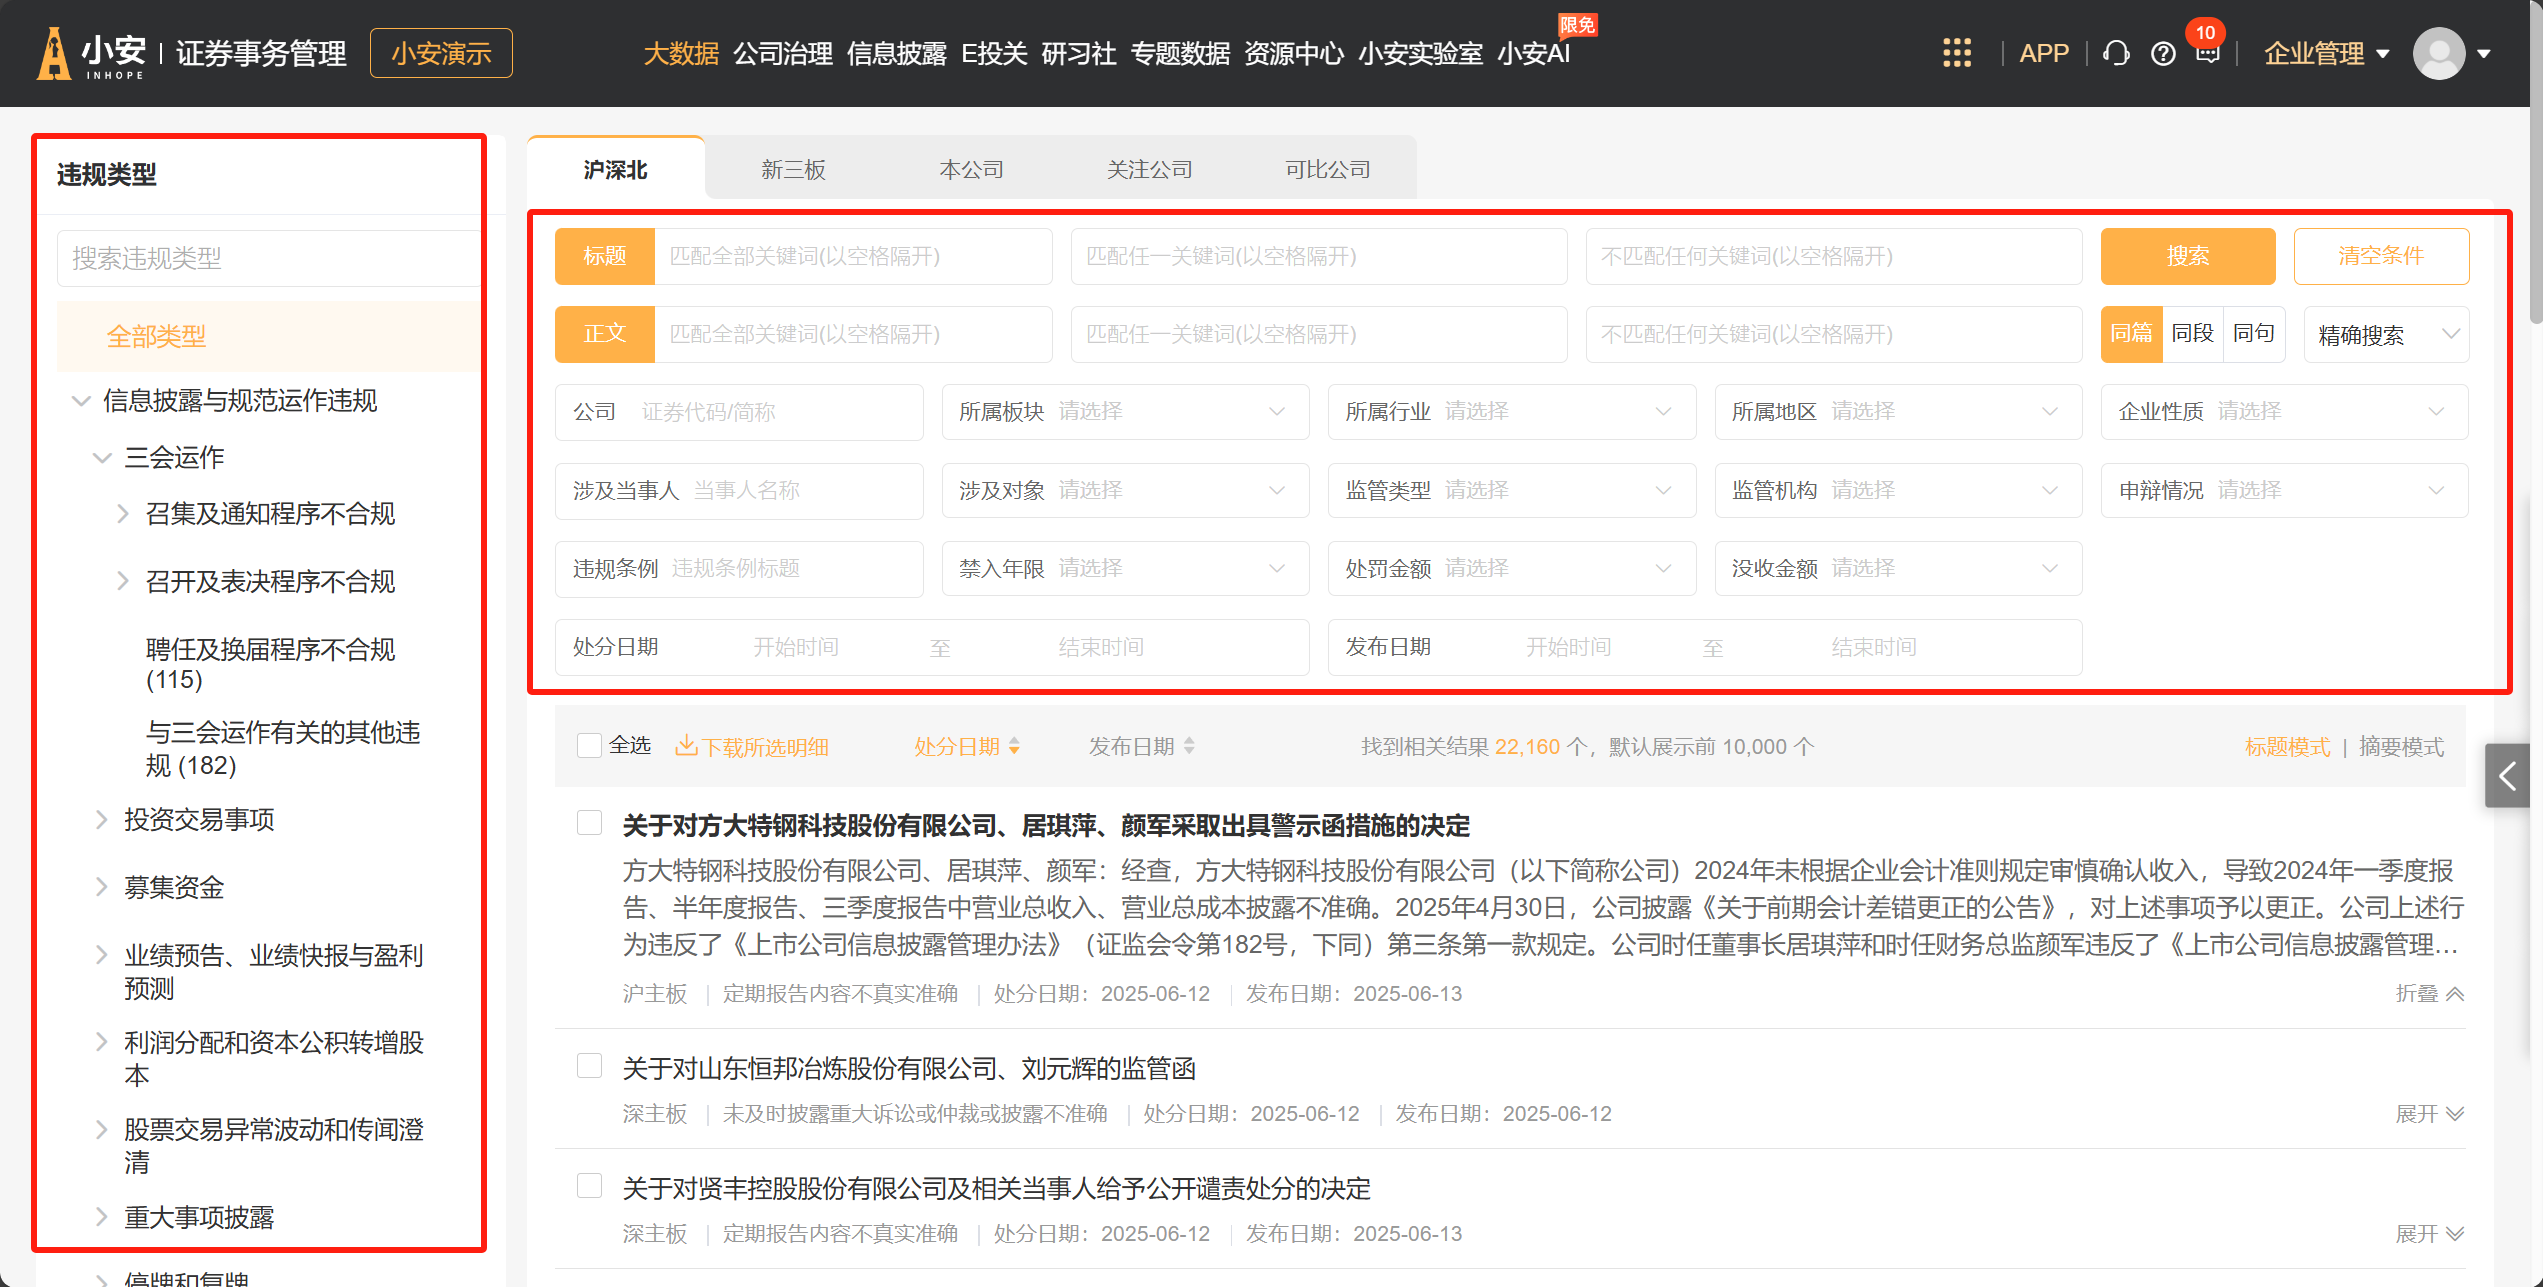Open 所属板块 dropdown
Screen dimensions: 2543x1287
pos(1125,412)
